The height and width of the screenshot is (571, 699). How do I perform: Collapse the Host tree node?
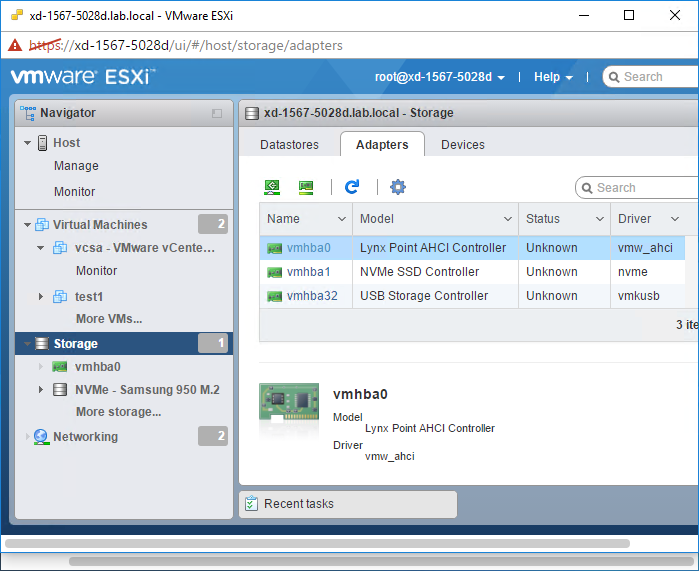[27, 143]
